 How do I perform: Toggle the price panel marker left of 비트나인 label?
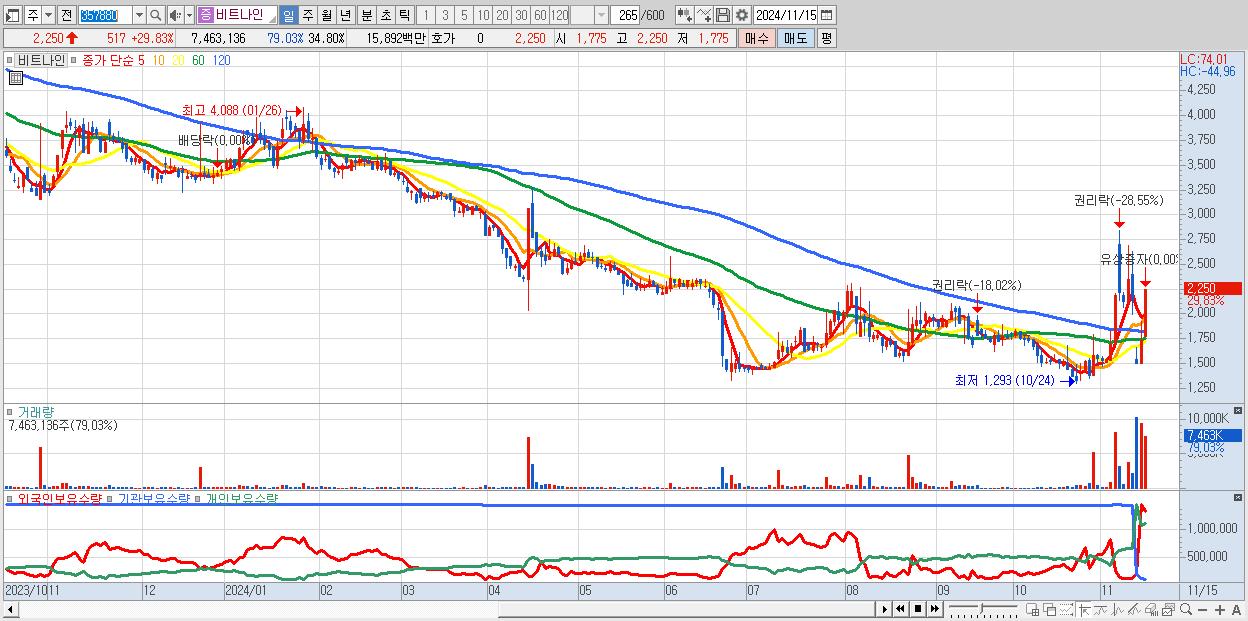coord(11,60)
